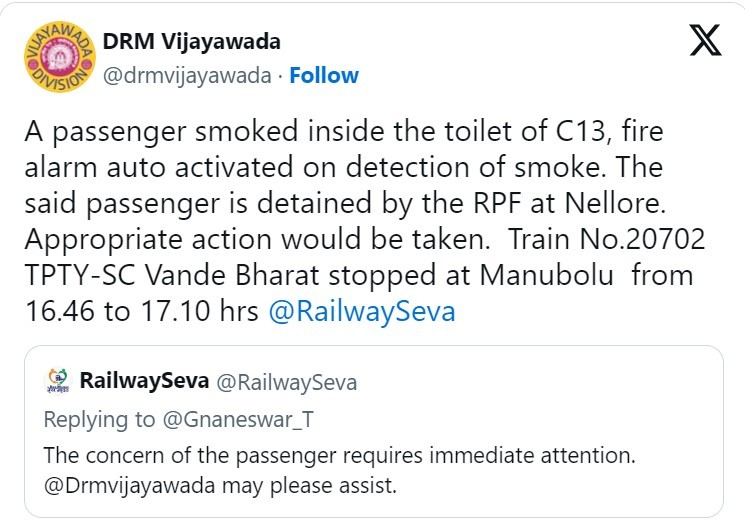Click the grey @RailwaySeva handle in the quoted tweet
Viewport: 745px width, 525px height.
[x=287, y=382]
